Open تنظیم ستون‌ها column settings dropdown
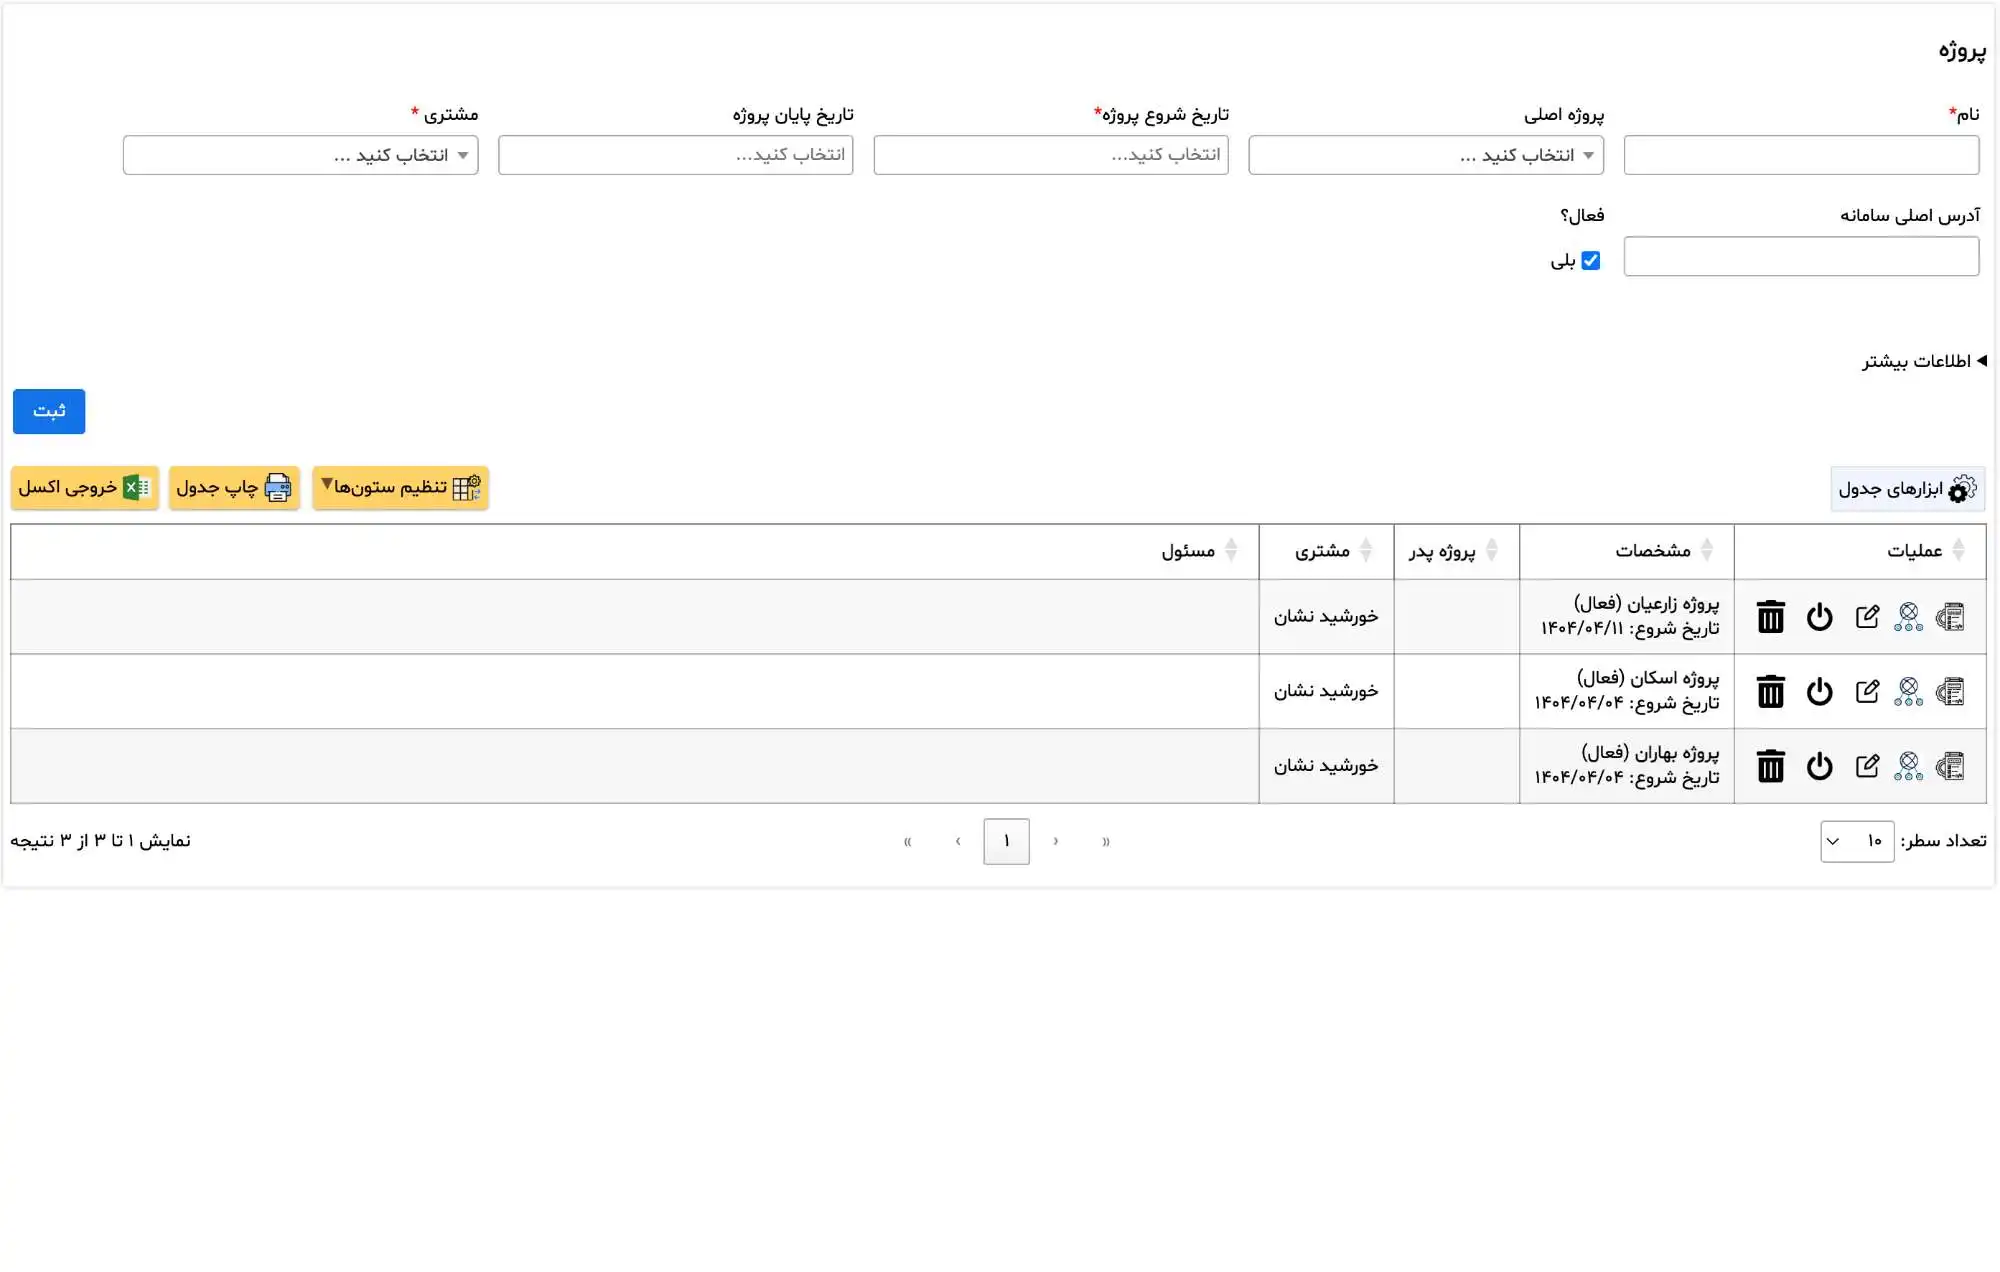Viewport: 2000px width, 1272px height. [400, 488]
